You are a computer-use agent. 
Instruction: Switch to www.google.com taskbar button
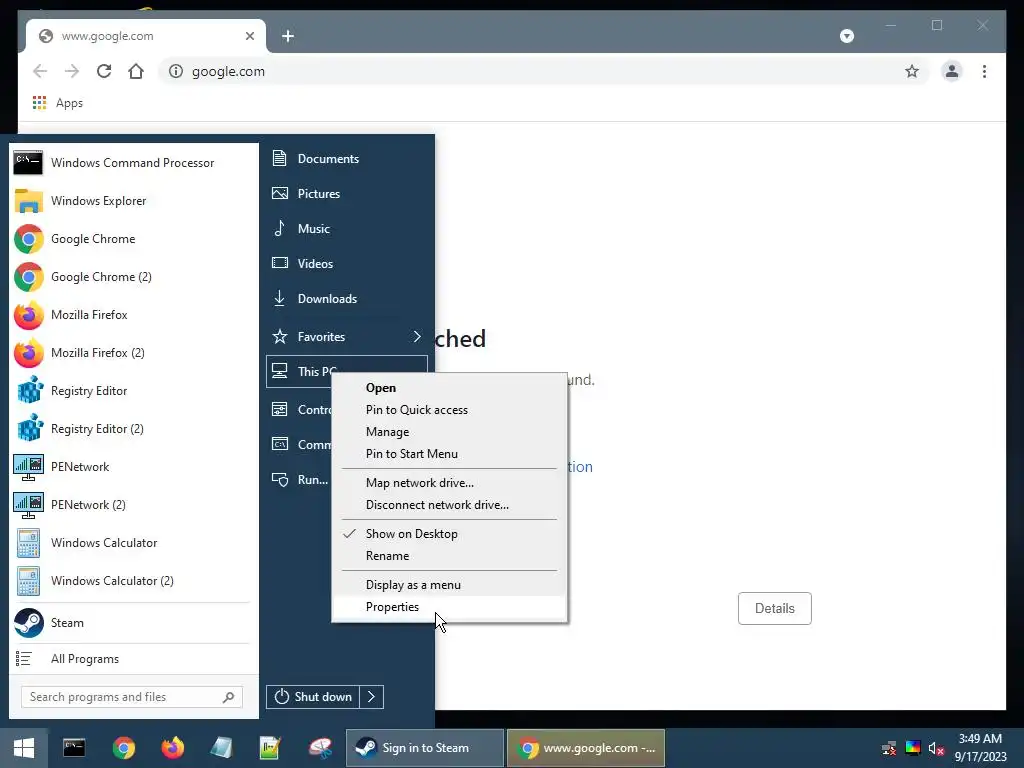pyautogui.click(x=586, y=748)
